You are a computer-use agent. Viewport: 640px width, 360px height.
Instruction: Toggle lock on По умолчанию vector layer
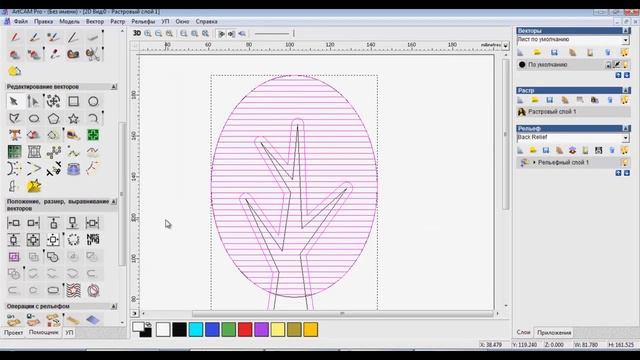608,64
